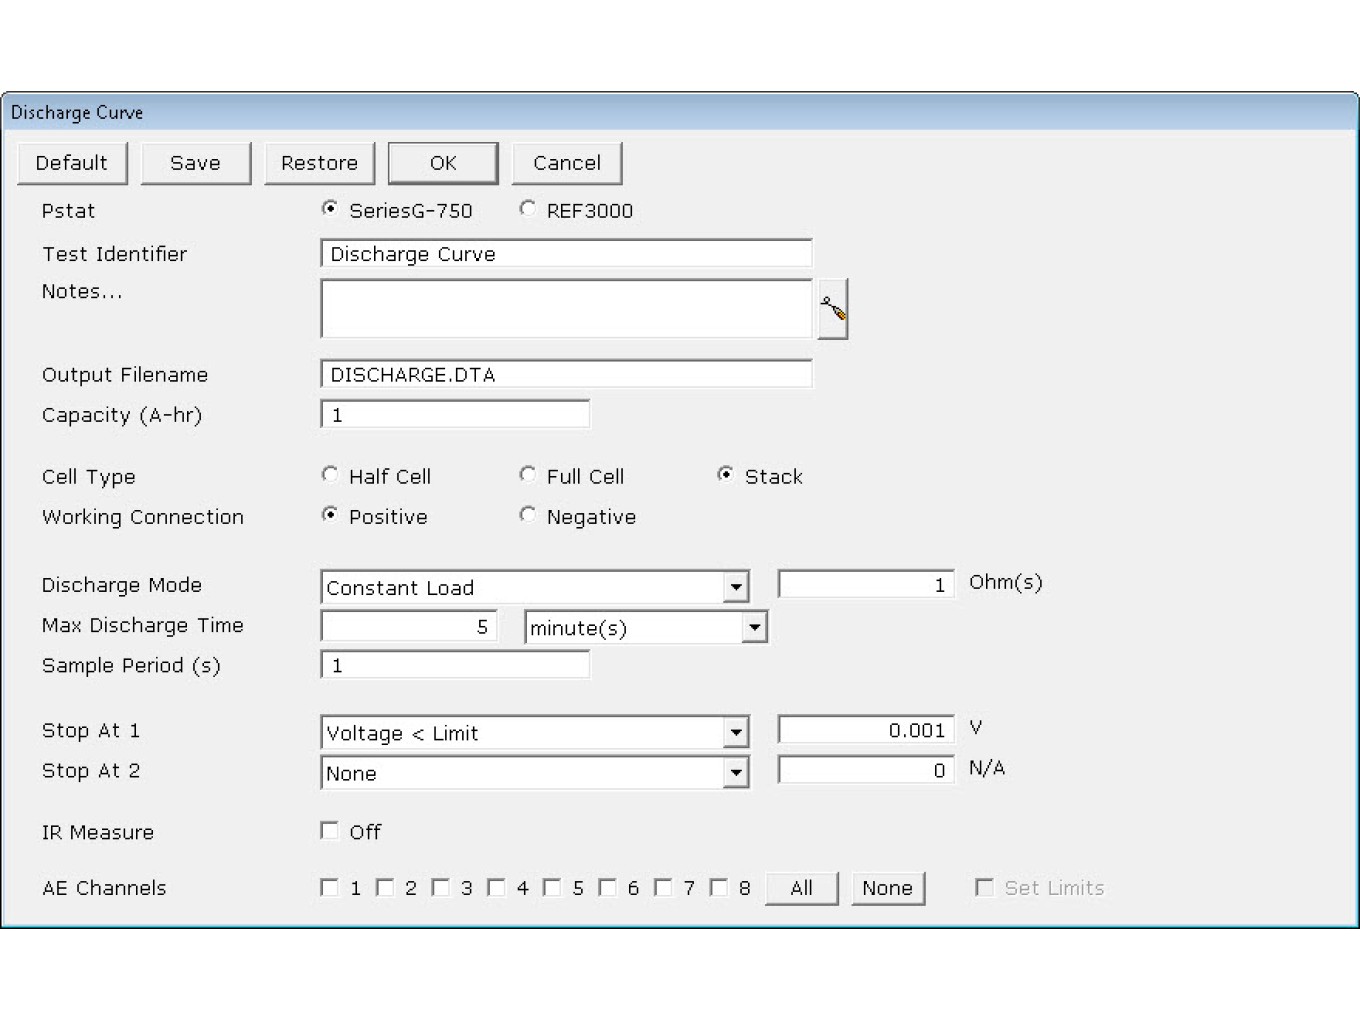Click the Stop At 1 voltage limit field
Screen dimensions: 1360x1020
(x=866, y=730)
